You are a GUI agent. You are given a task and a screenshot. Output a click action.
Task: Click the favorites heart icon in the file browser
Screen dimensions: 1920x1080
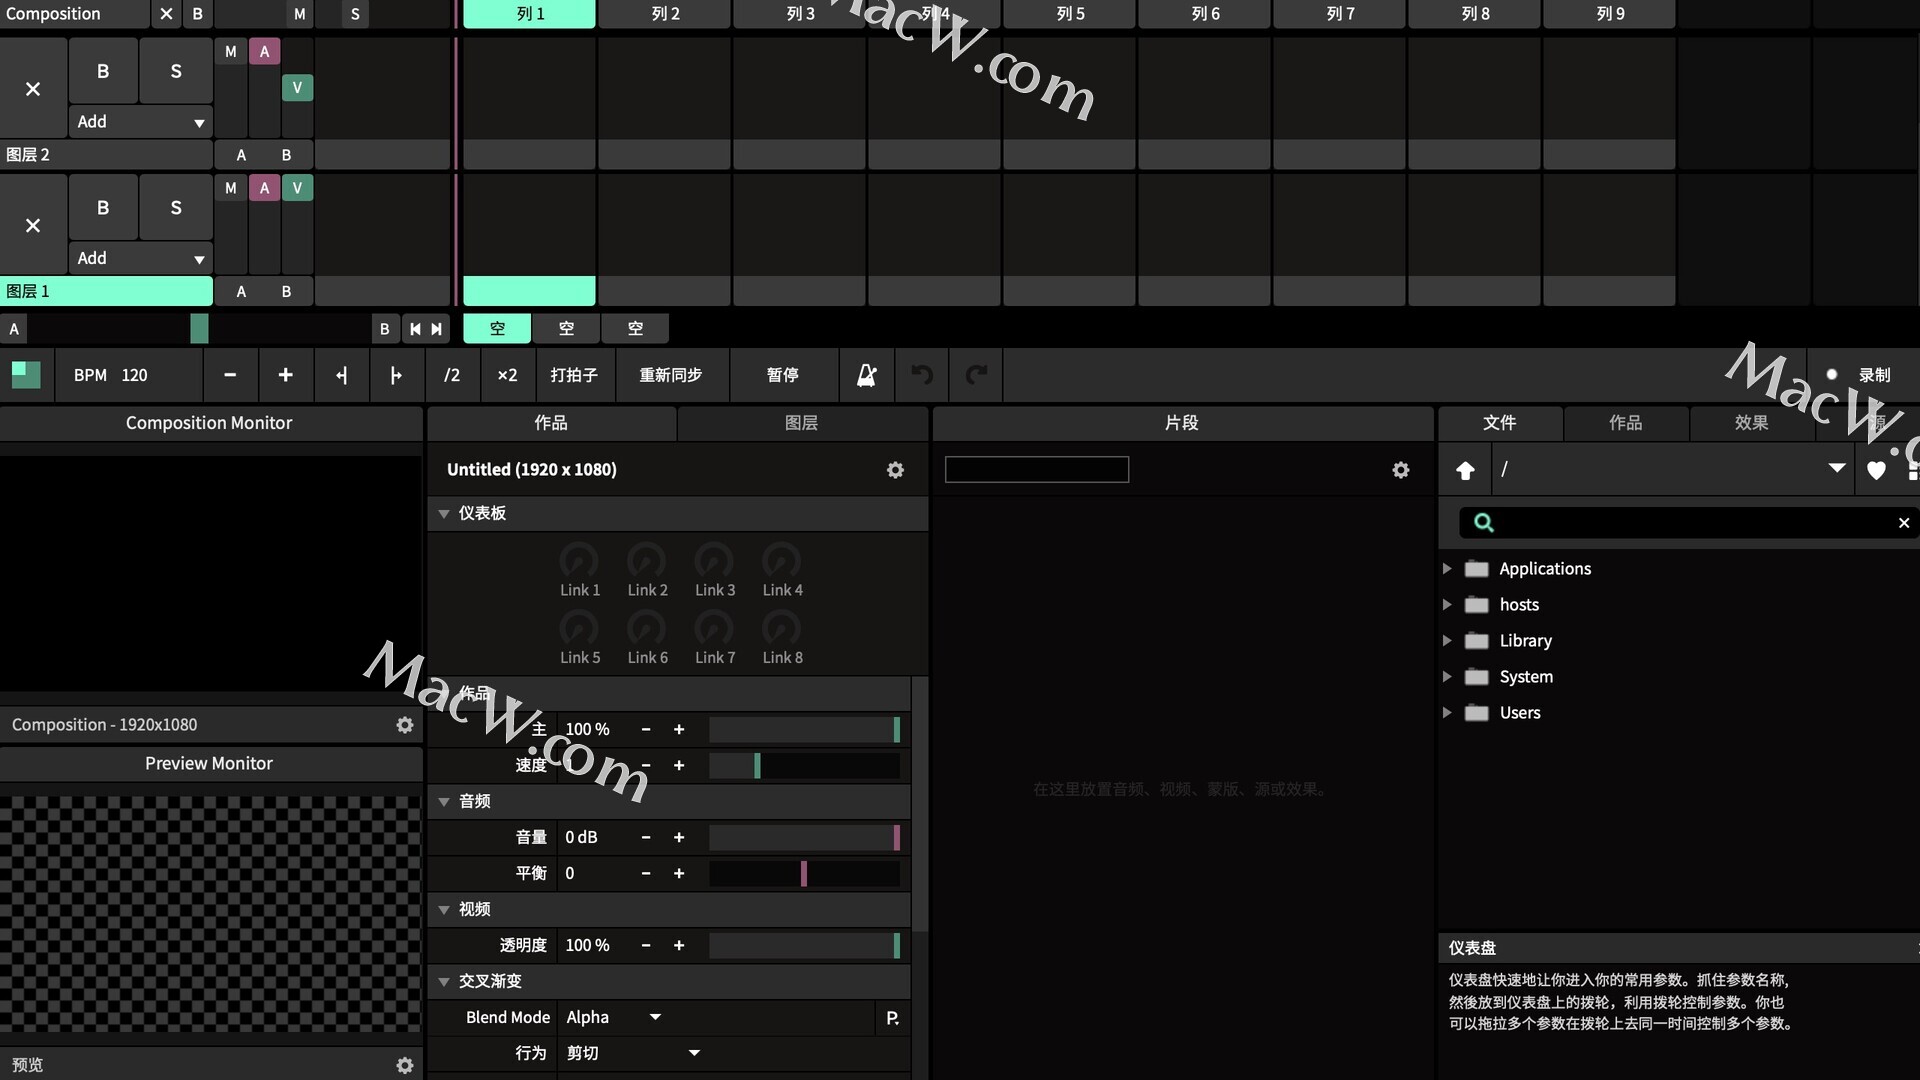click(x=1876, y=470)
